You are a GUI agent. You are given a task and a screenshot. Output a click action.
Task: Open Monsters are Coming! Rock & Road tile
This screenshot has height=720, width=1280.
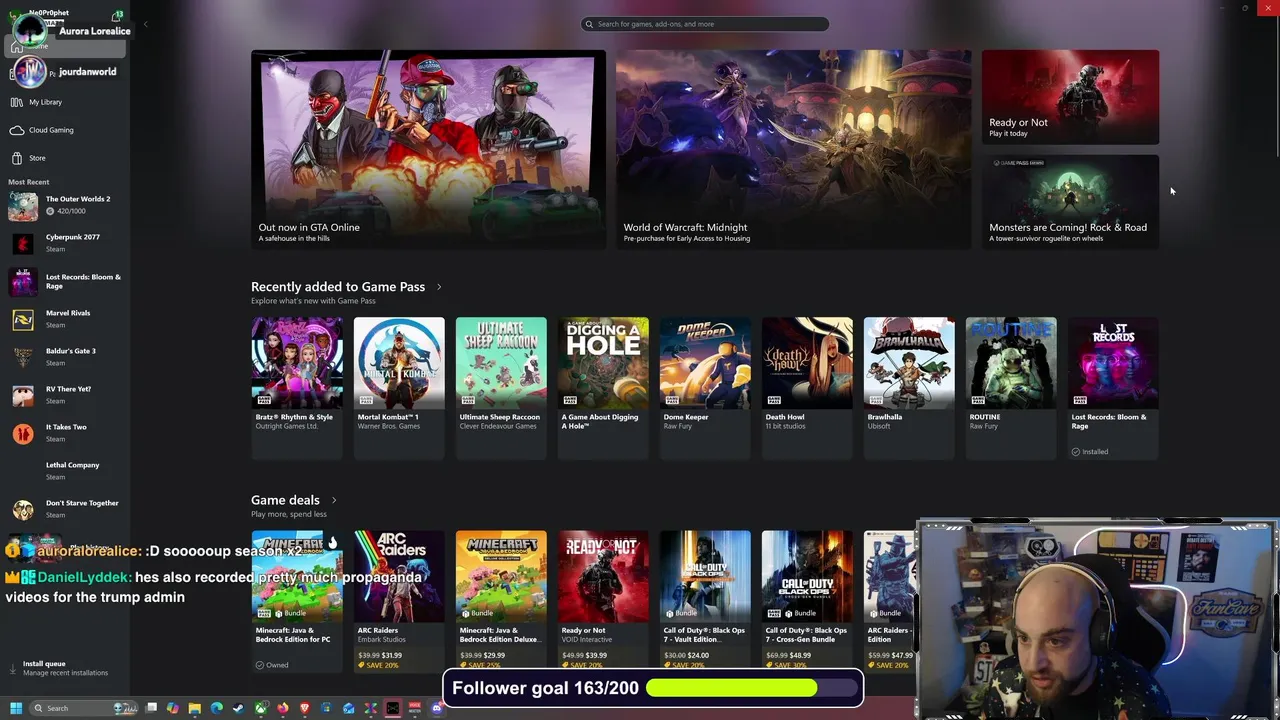click(1070, 201)
